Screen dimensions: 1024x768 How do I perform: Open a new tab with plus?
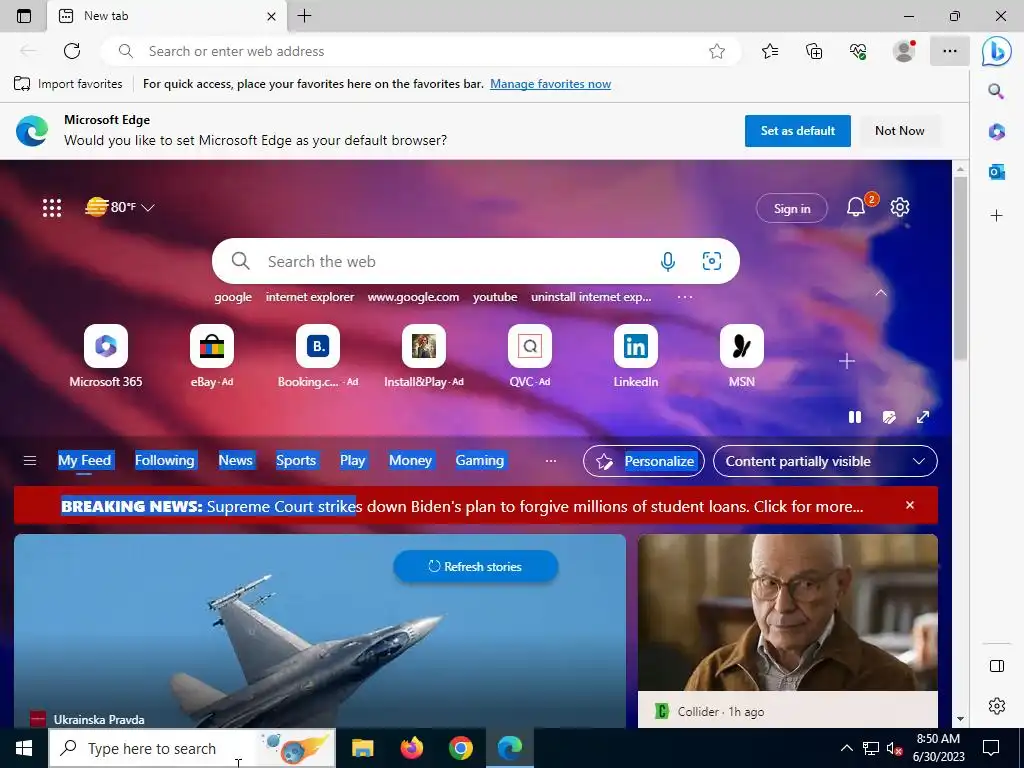point(304,16)
